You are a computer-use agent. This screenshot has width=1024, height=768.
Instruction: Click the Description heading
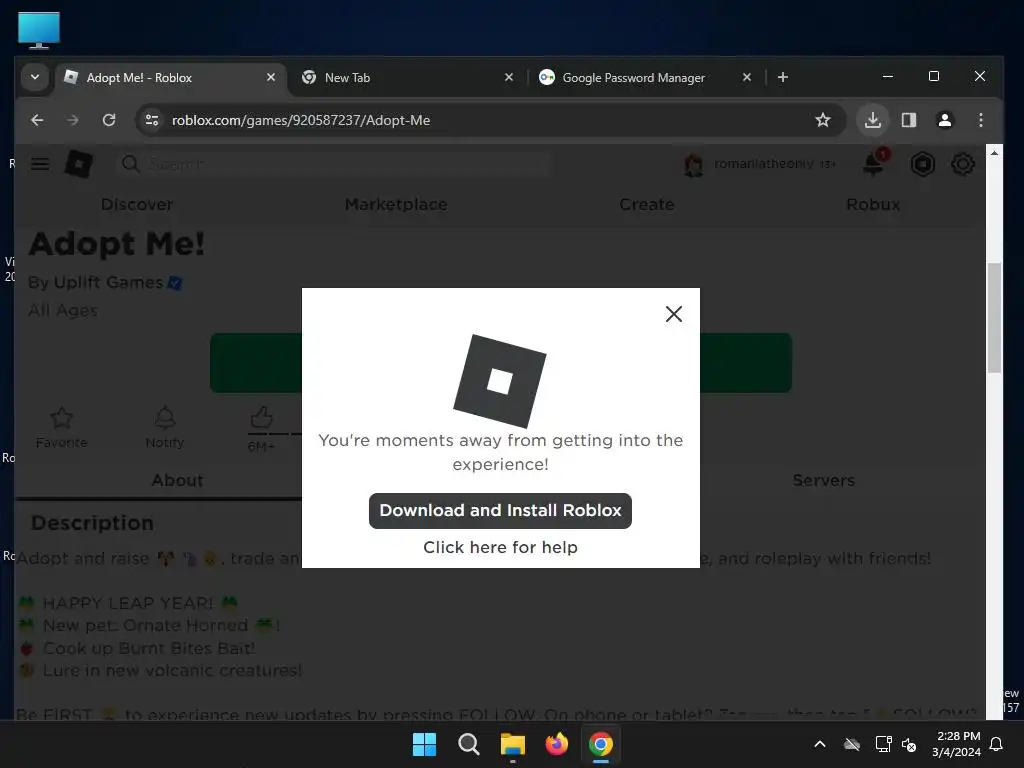coord(92,523)
